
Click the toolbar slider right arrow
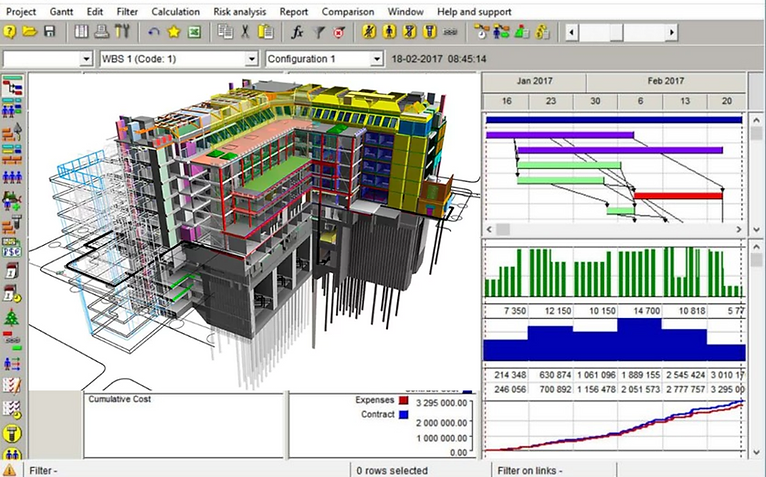672,33
